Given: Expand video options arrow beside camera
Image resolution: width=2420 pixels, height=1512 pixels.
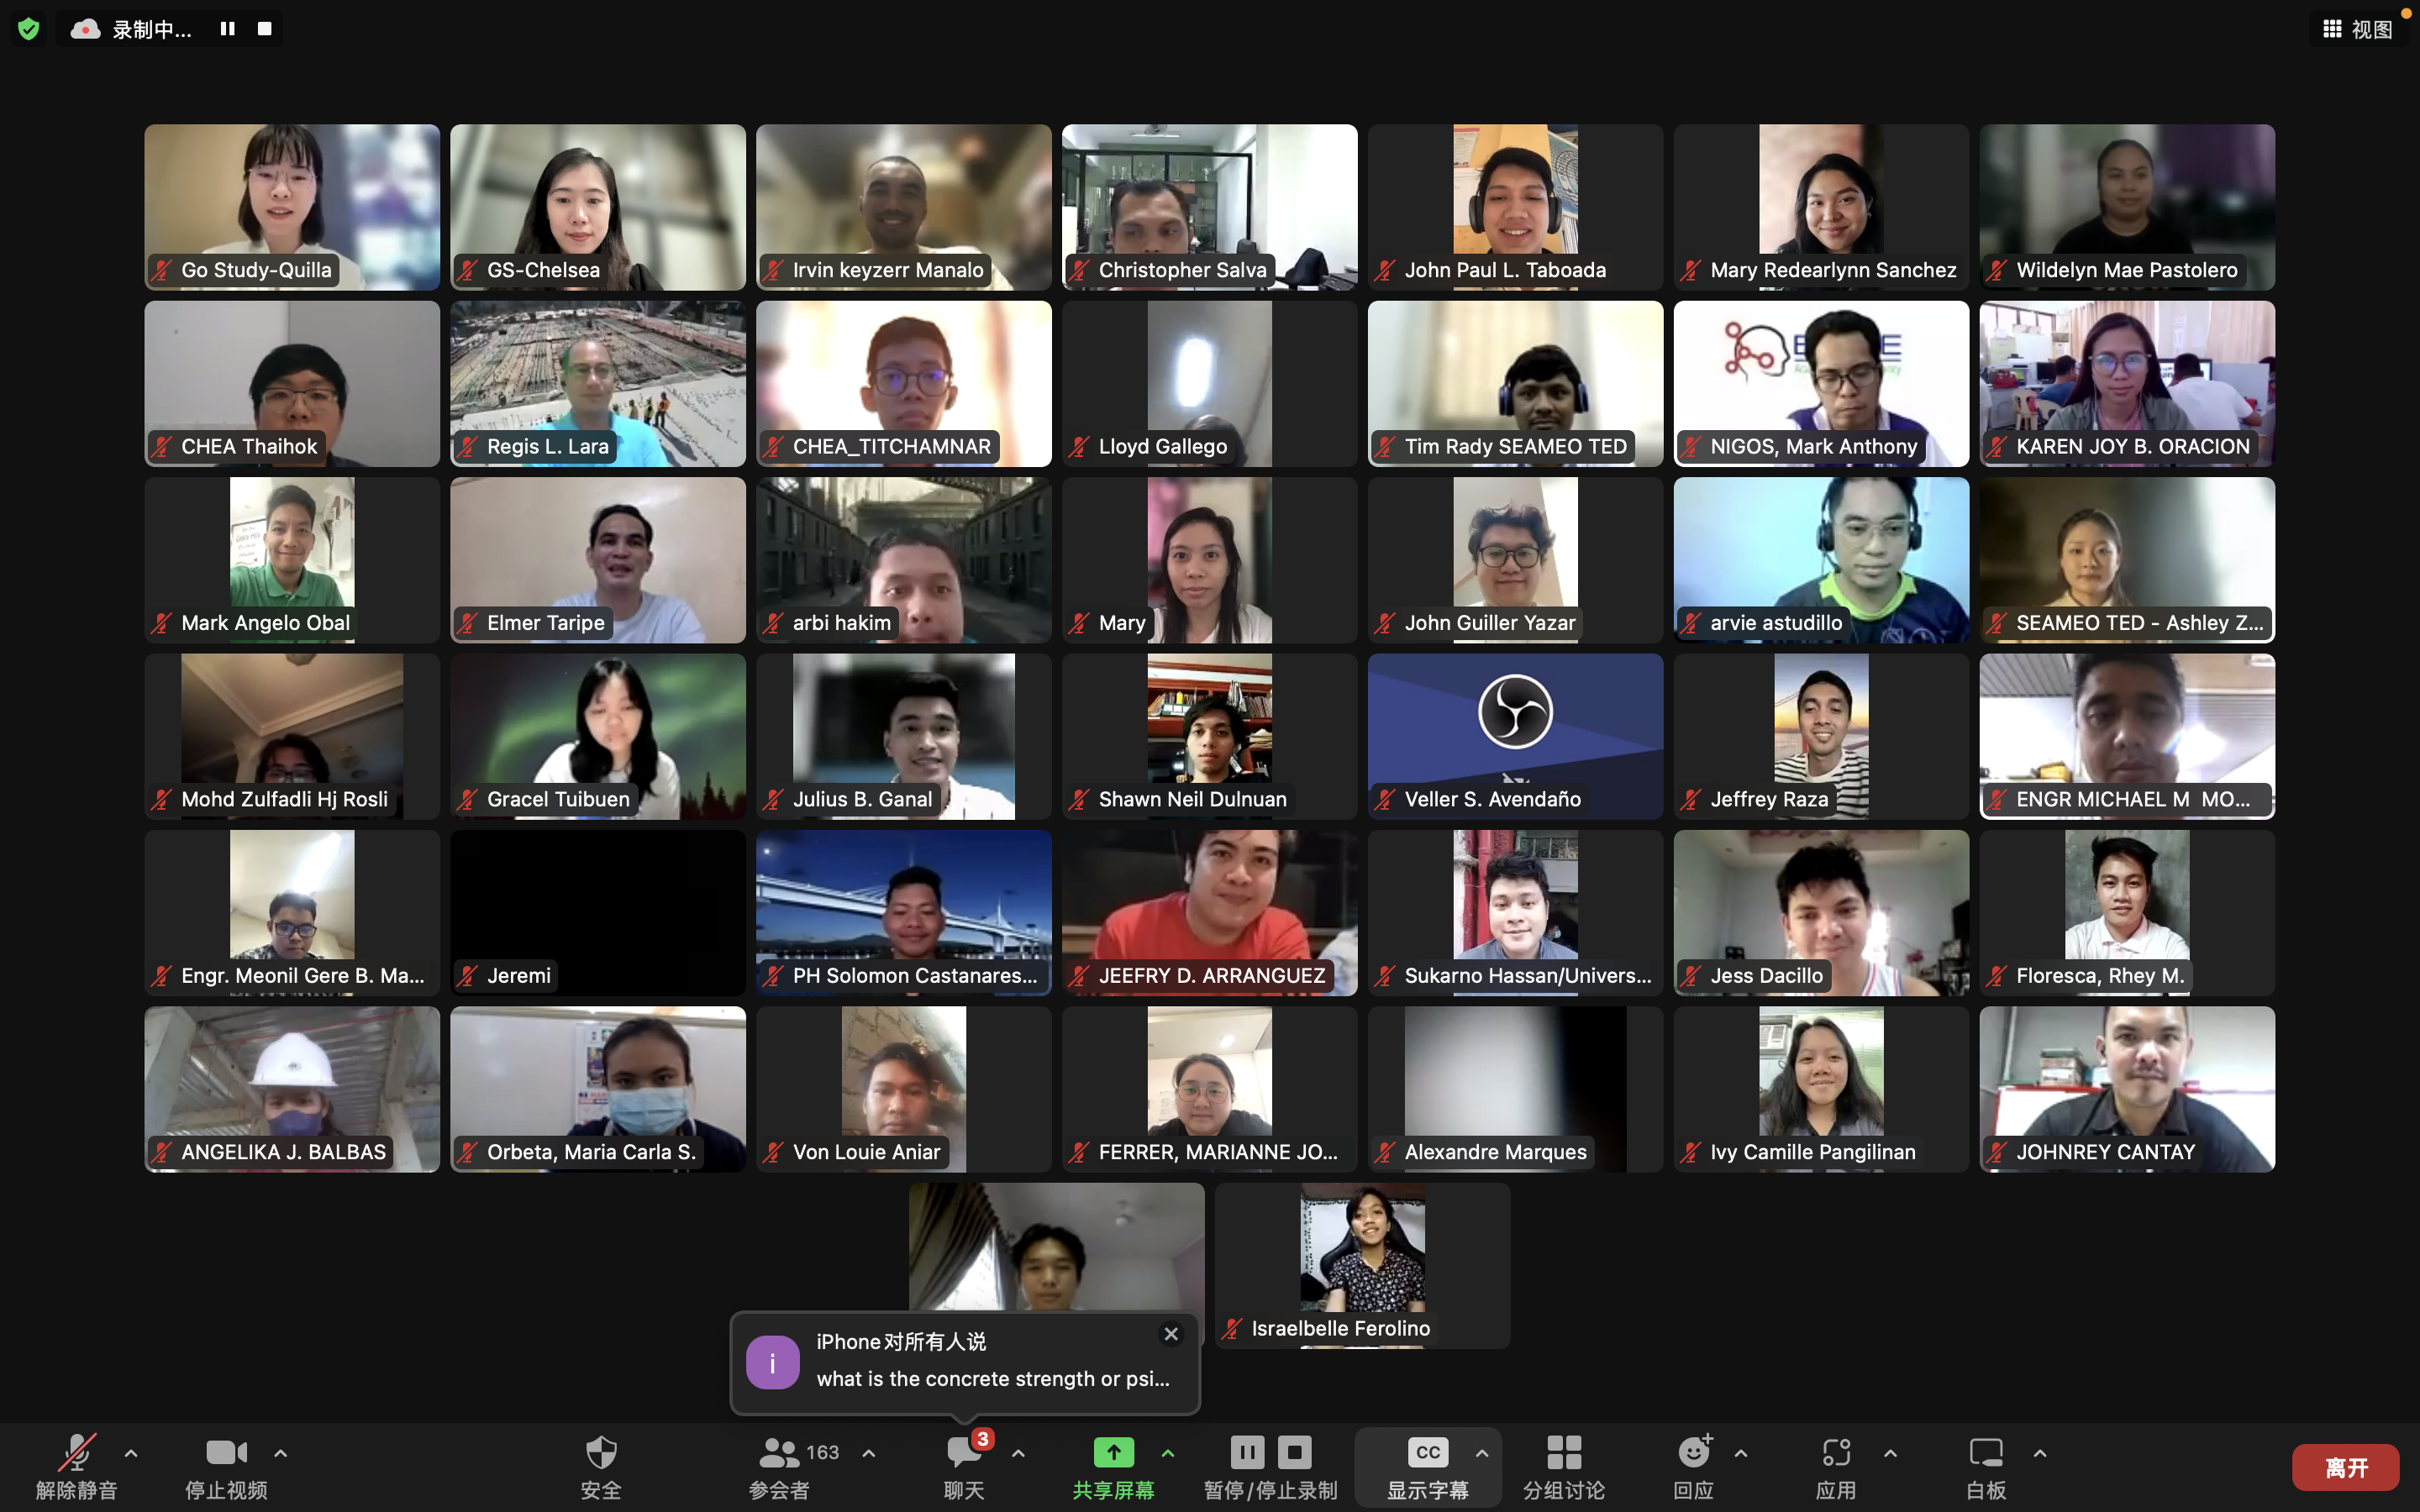Looking at the screenshot, I should (x=281, y=1453).
